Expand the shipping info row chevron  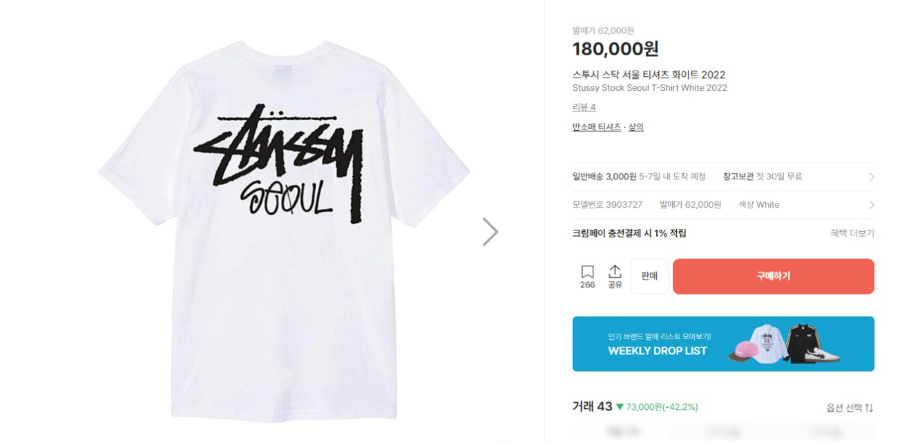(x=871, y=177)
